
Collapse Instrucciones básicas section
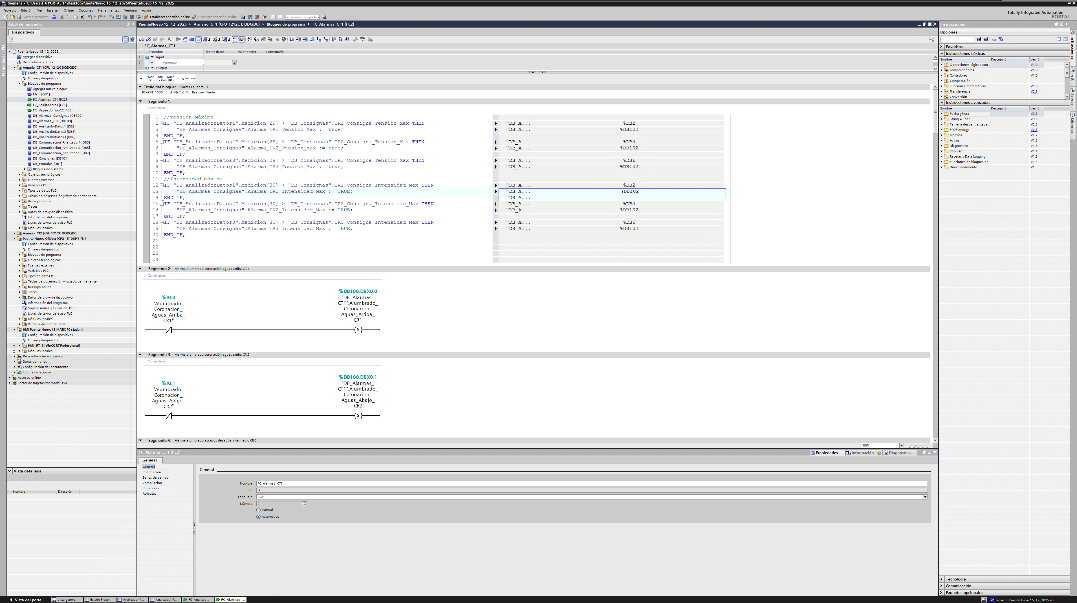(x=942, y=54)
